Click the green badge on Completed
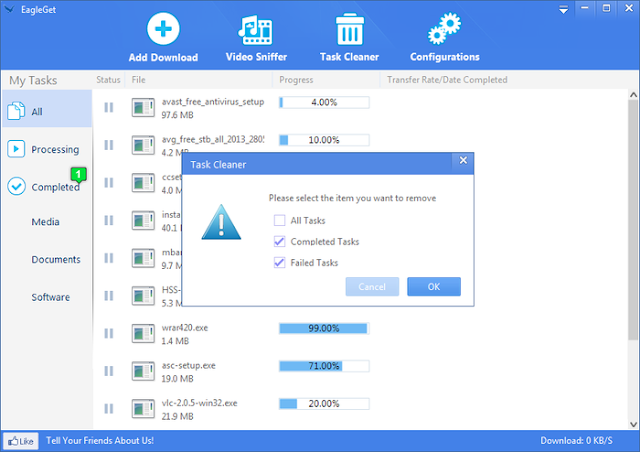This screenshot has width=640, height=452. pyautogui.click(x=78, y=174)
